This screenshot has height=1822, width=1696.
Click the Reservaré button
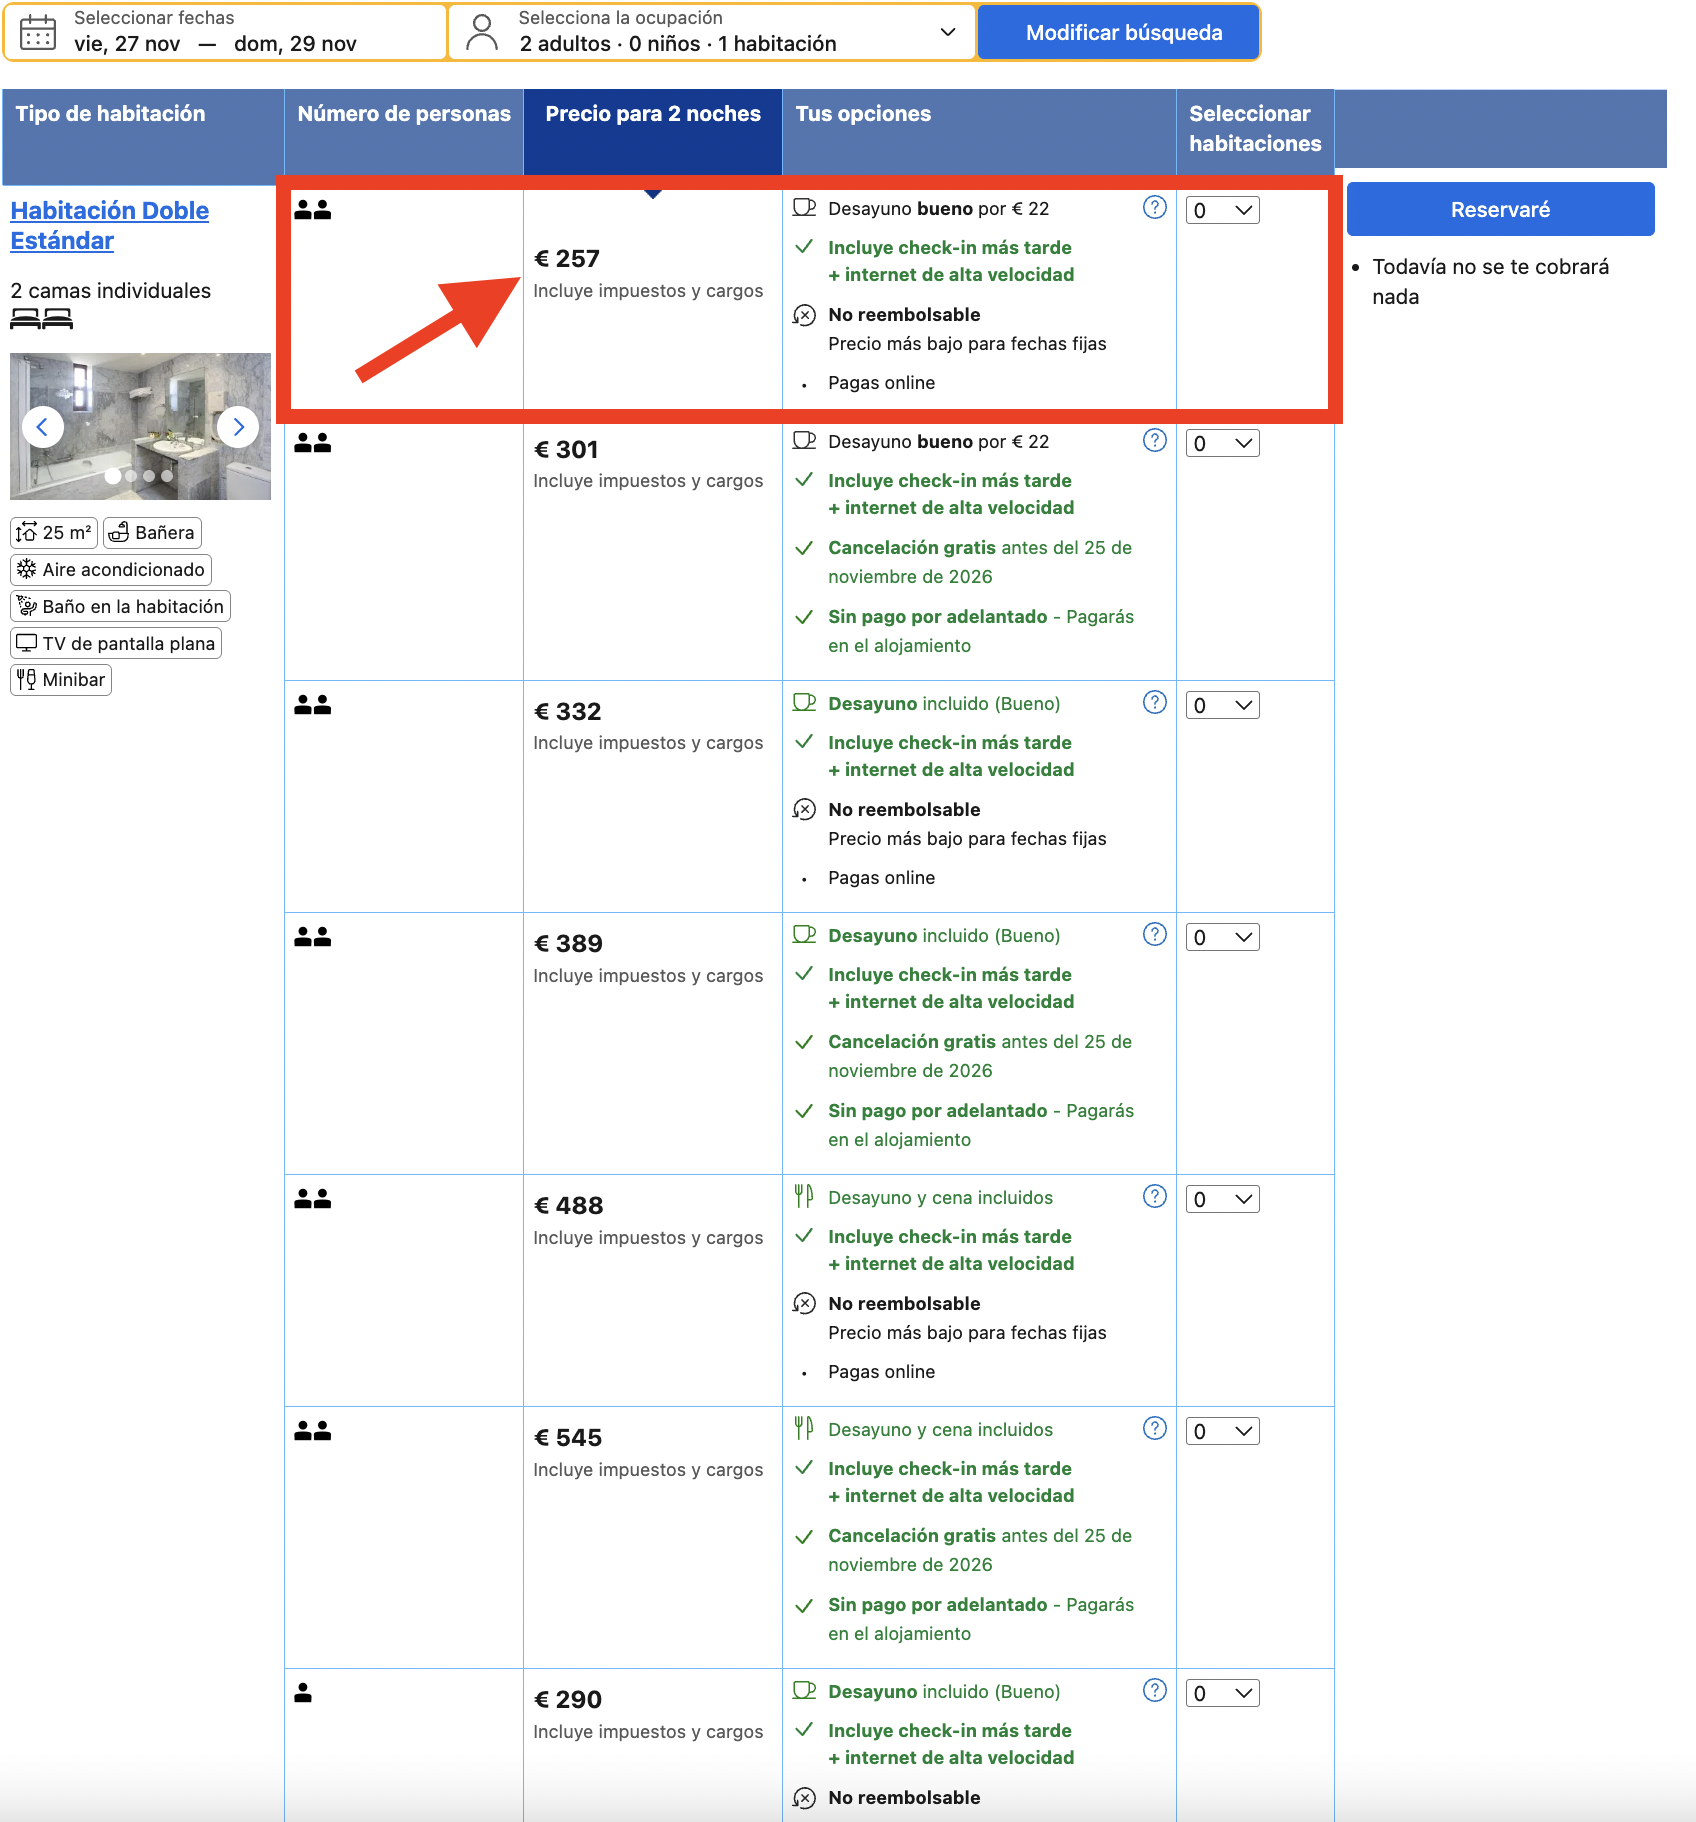pos(1500,209)
